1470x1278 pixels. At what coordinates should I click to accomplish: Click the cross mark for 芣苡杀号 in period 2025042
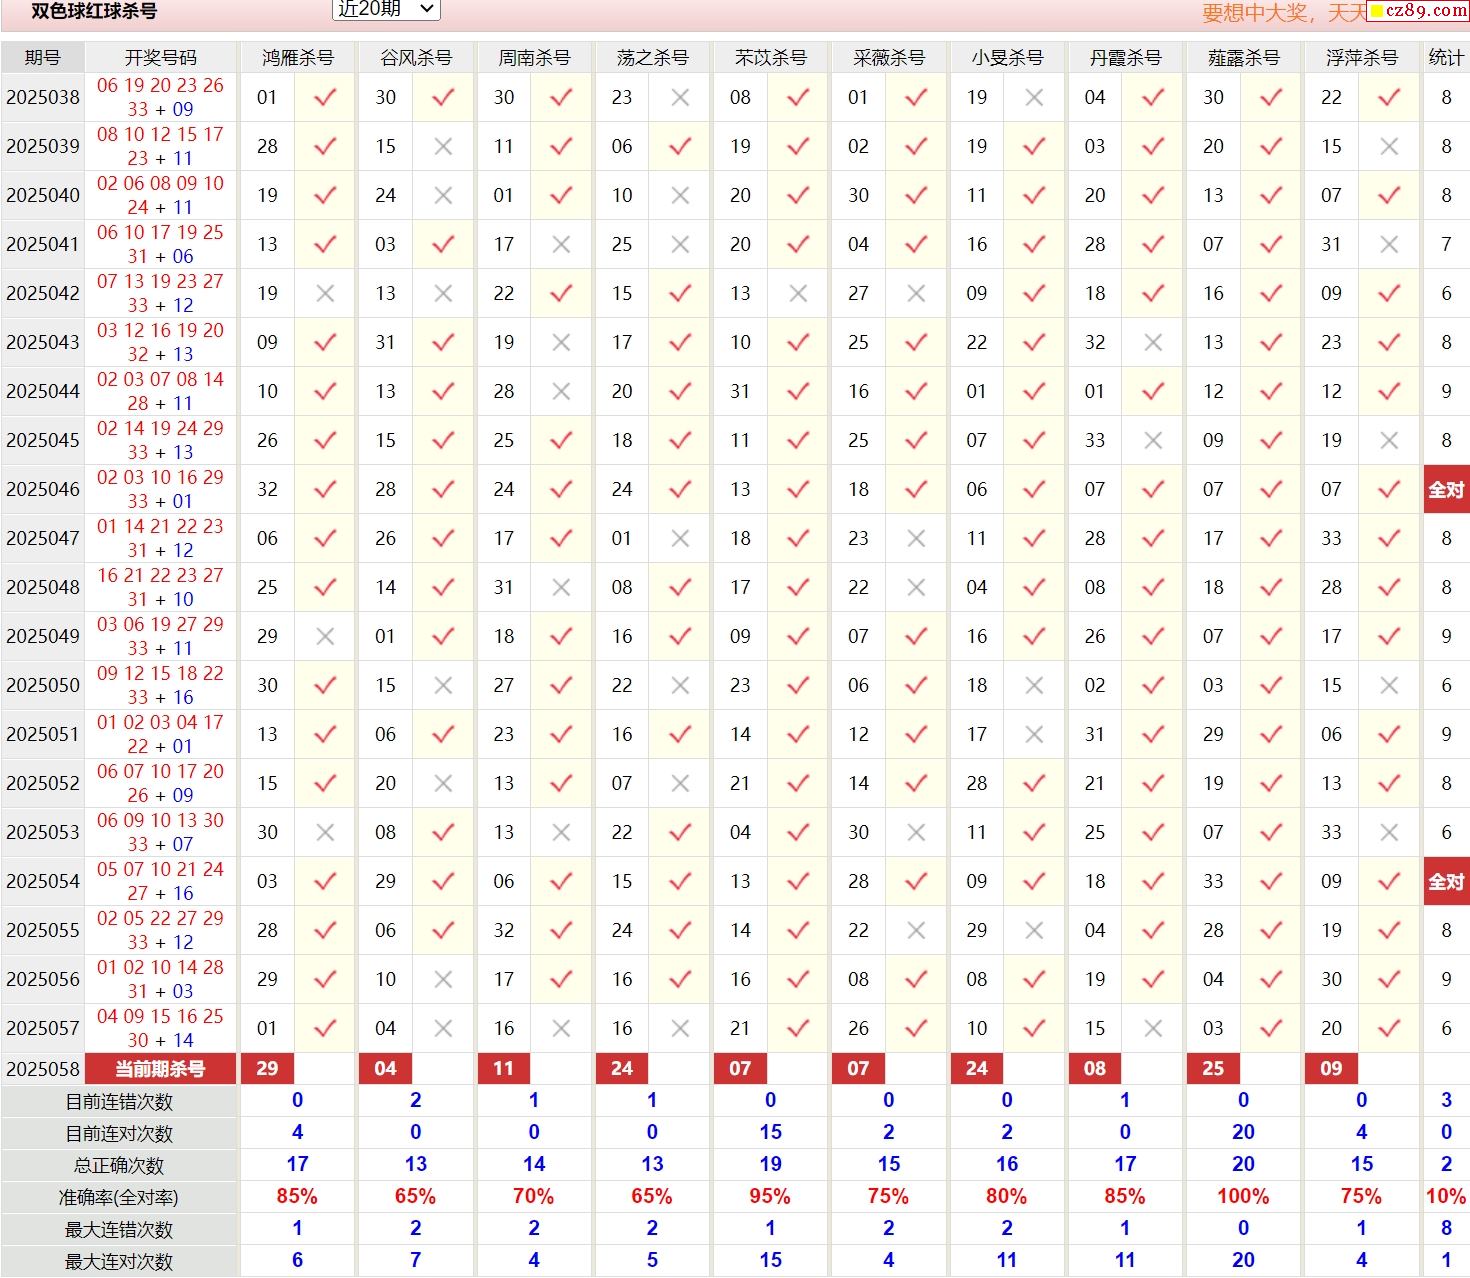tap(798, 294)
